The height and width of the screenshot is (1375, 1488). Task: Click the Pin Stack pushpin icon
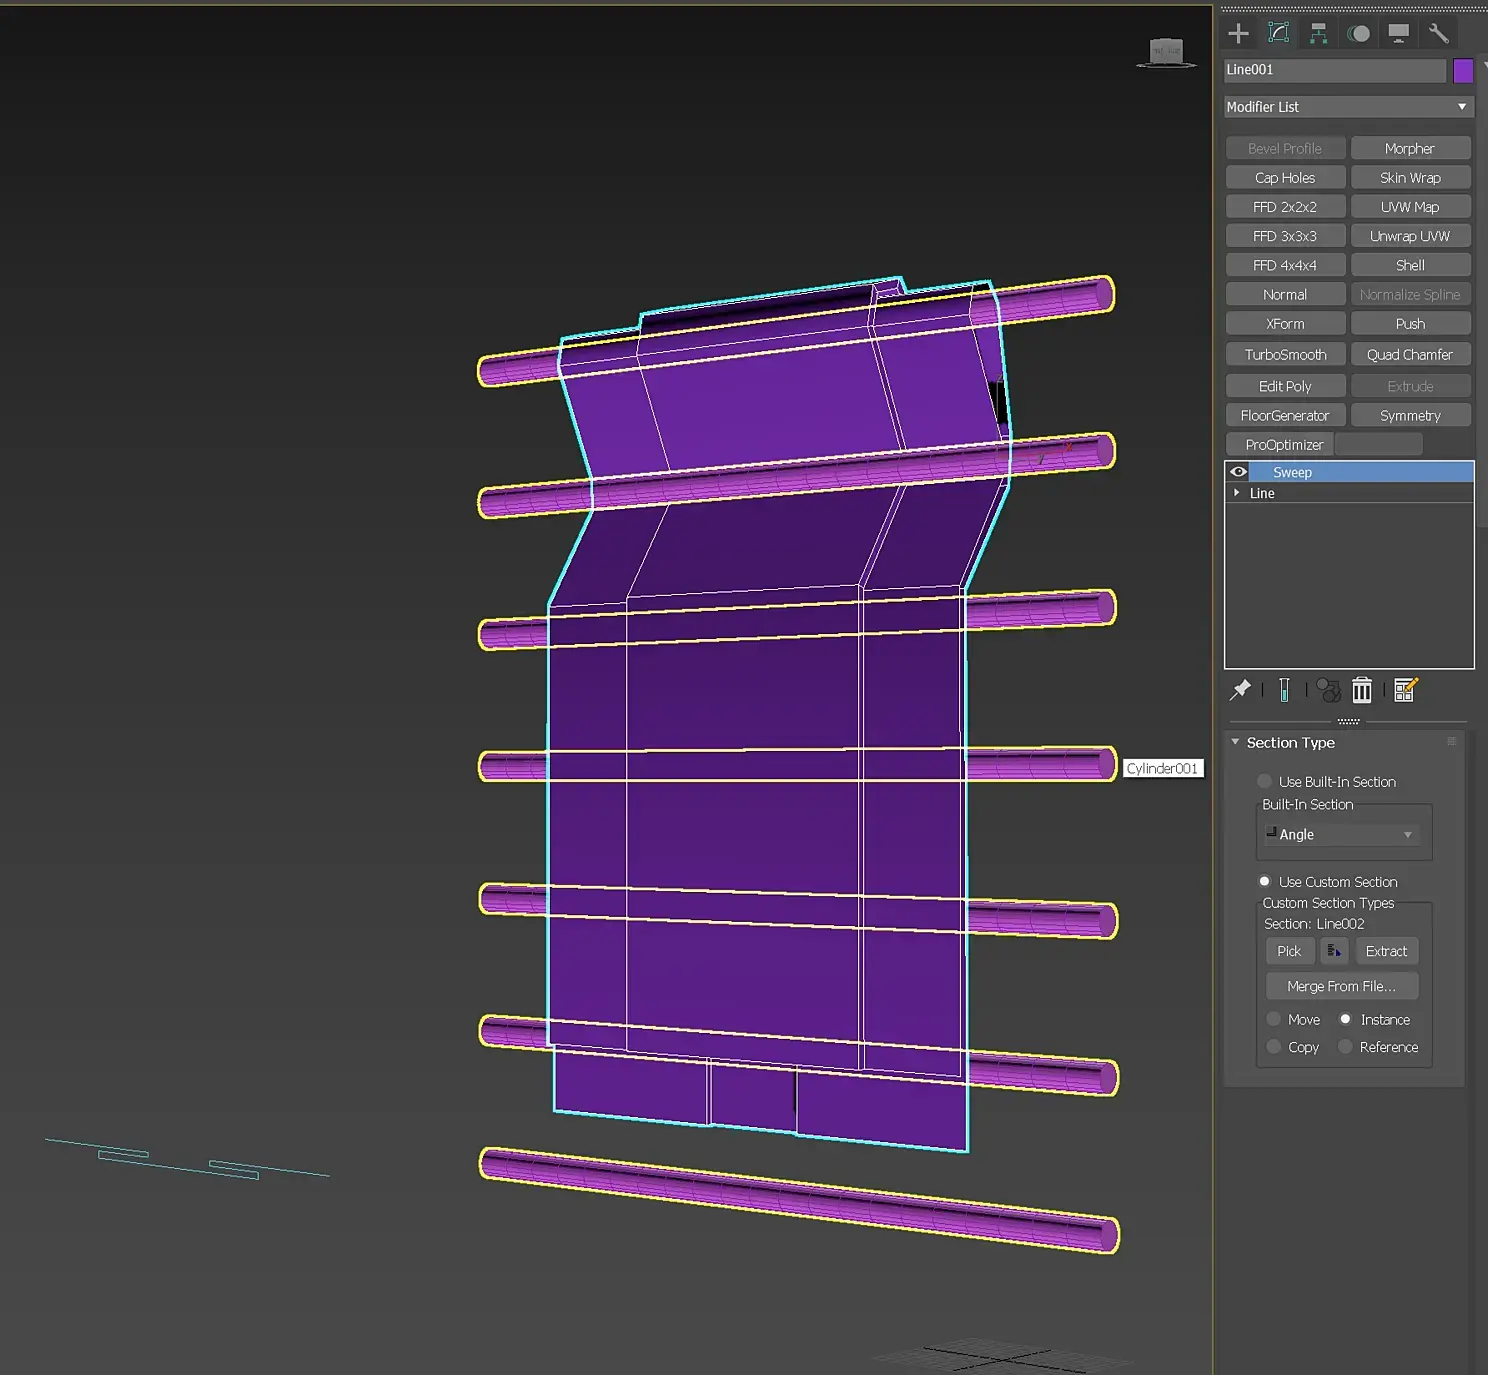(1240, 690)
